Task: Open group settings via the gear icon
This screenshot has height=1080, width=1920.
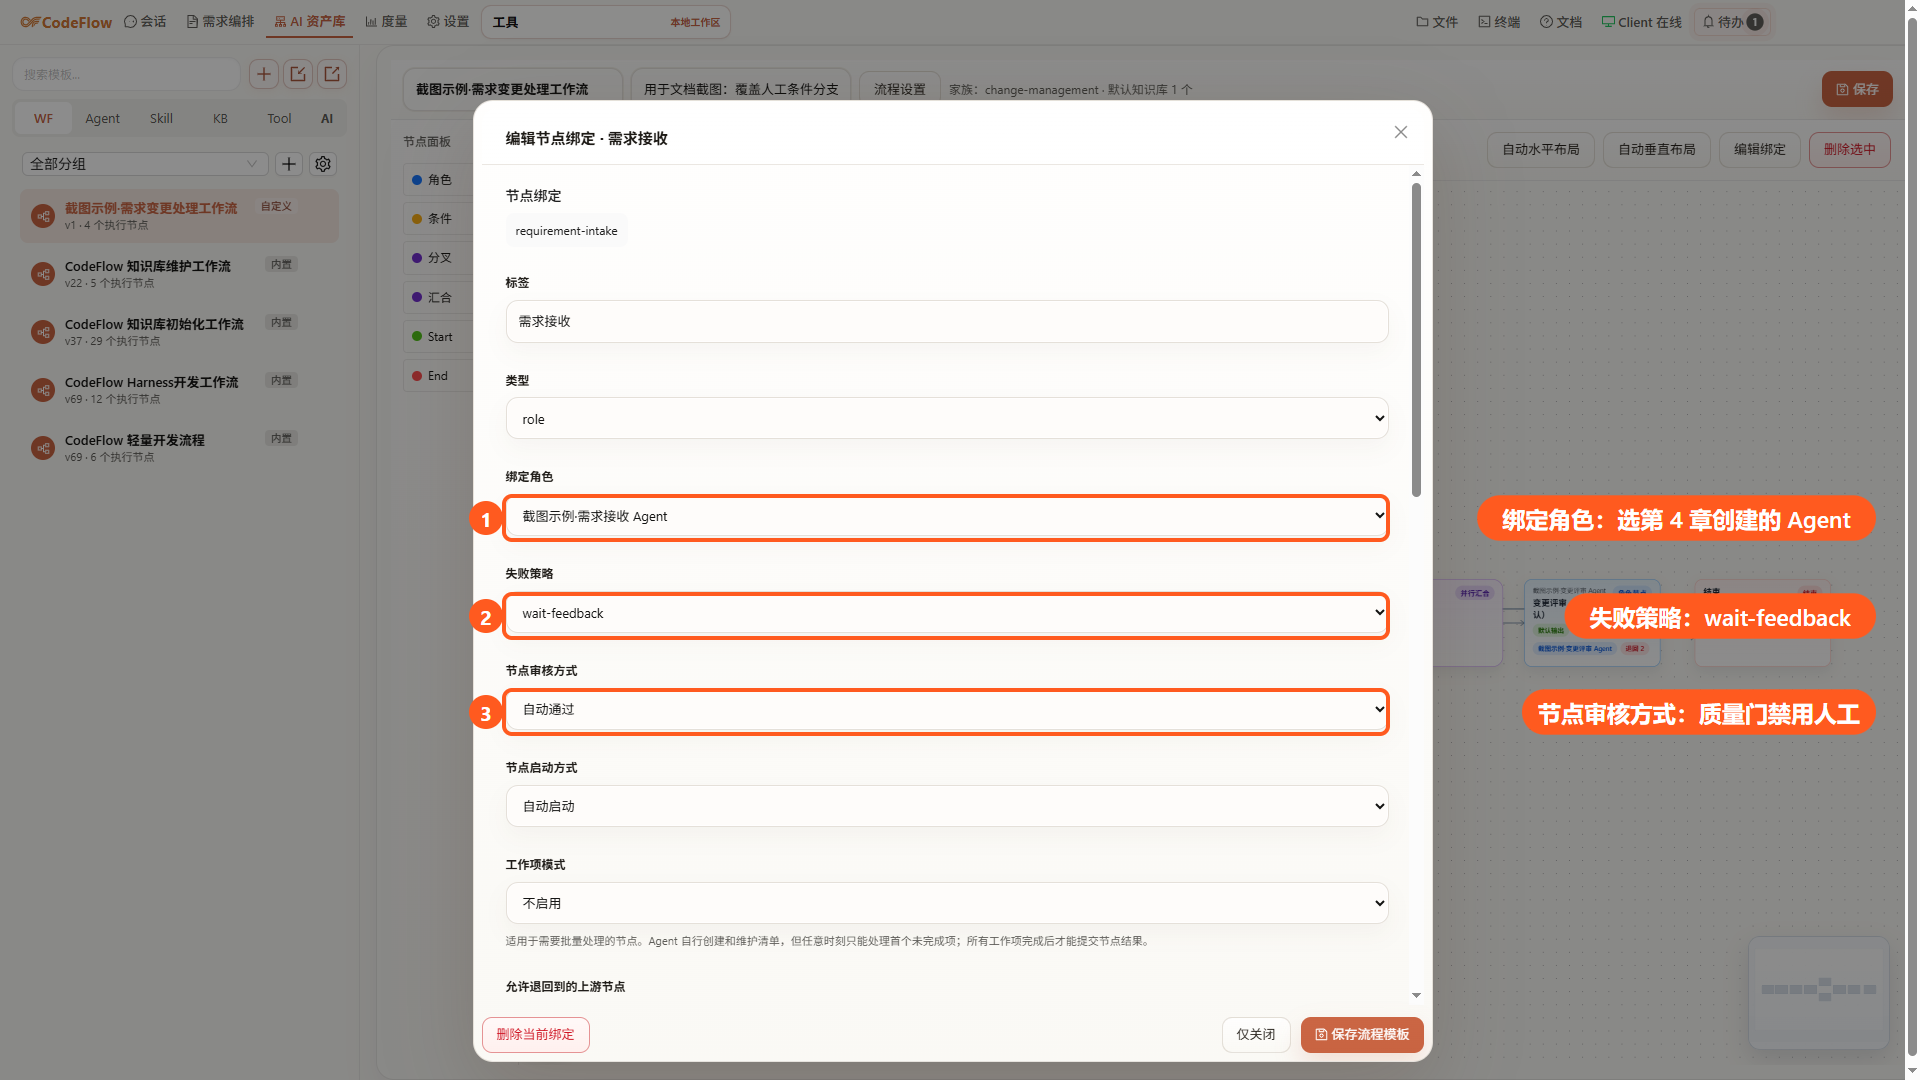Action: 323,164
